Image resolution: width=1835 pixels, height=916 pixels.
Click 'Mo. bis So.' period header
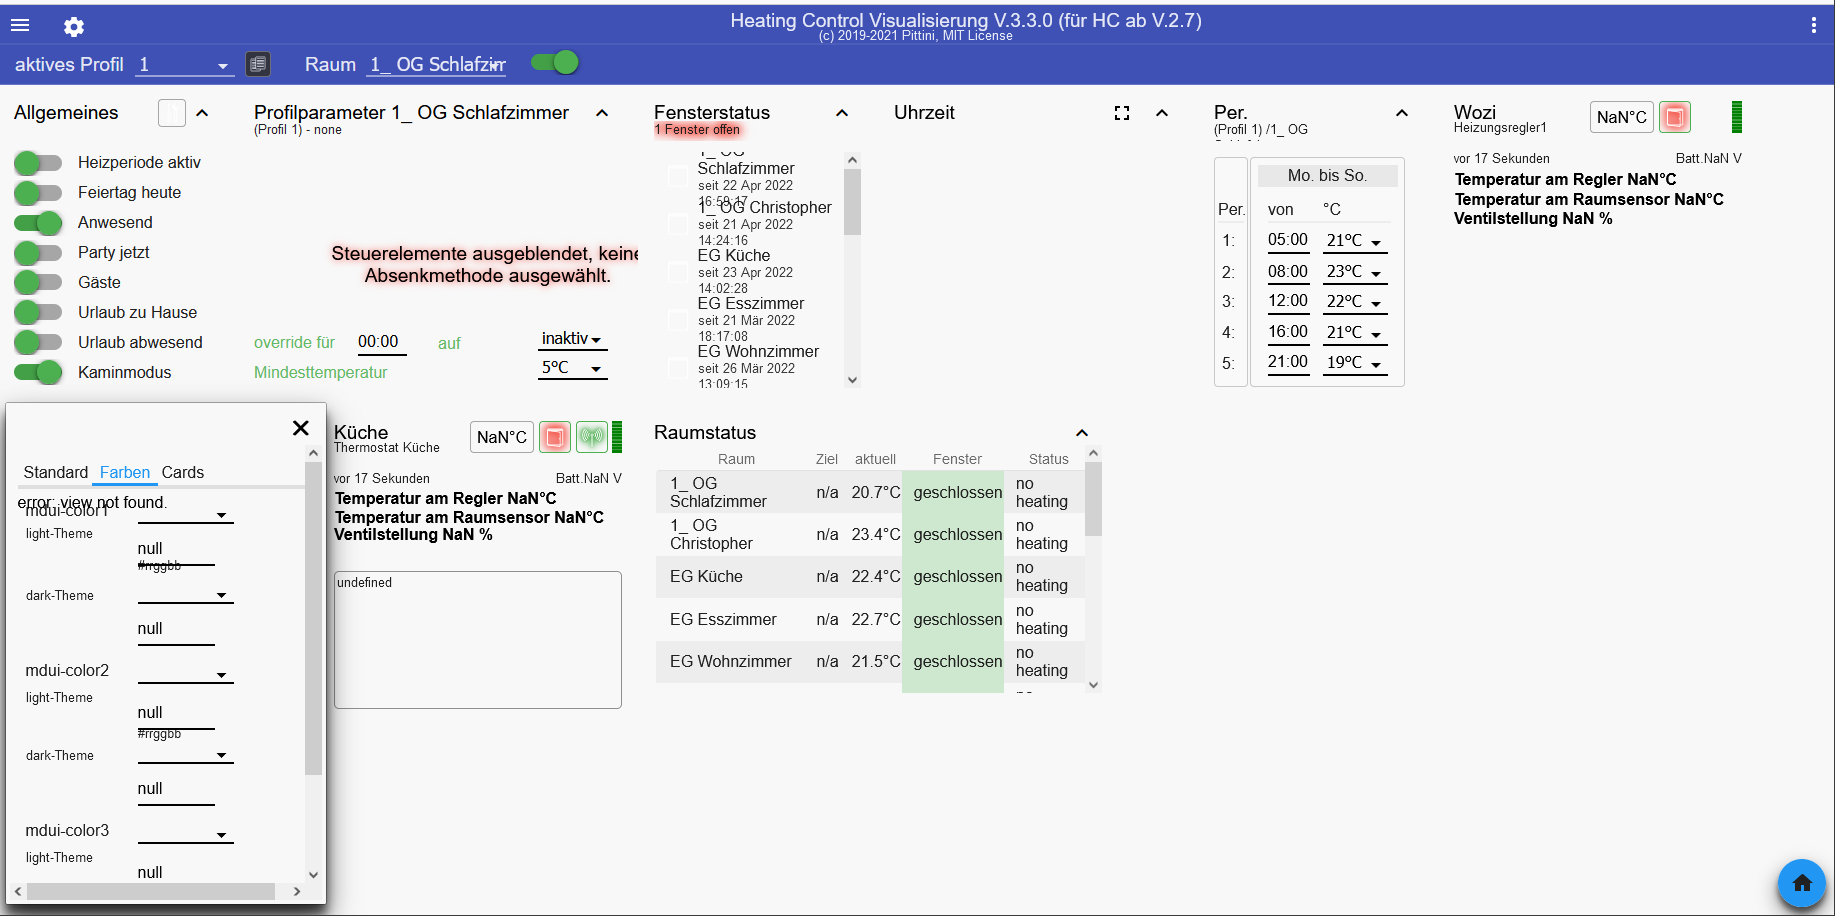coord(1327,176)
